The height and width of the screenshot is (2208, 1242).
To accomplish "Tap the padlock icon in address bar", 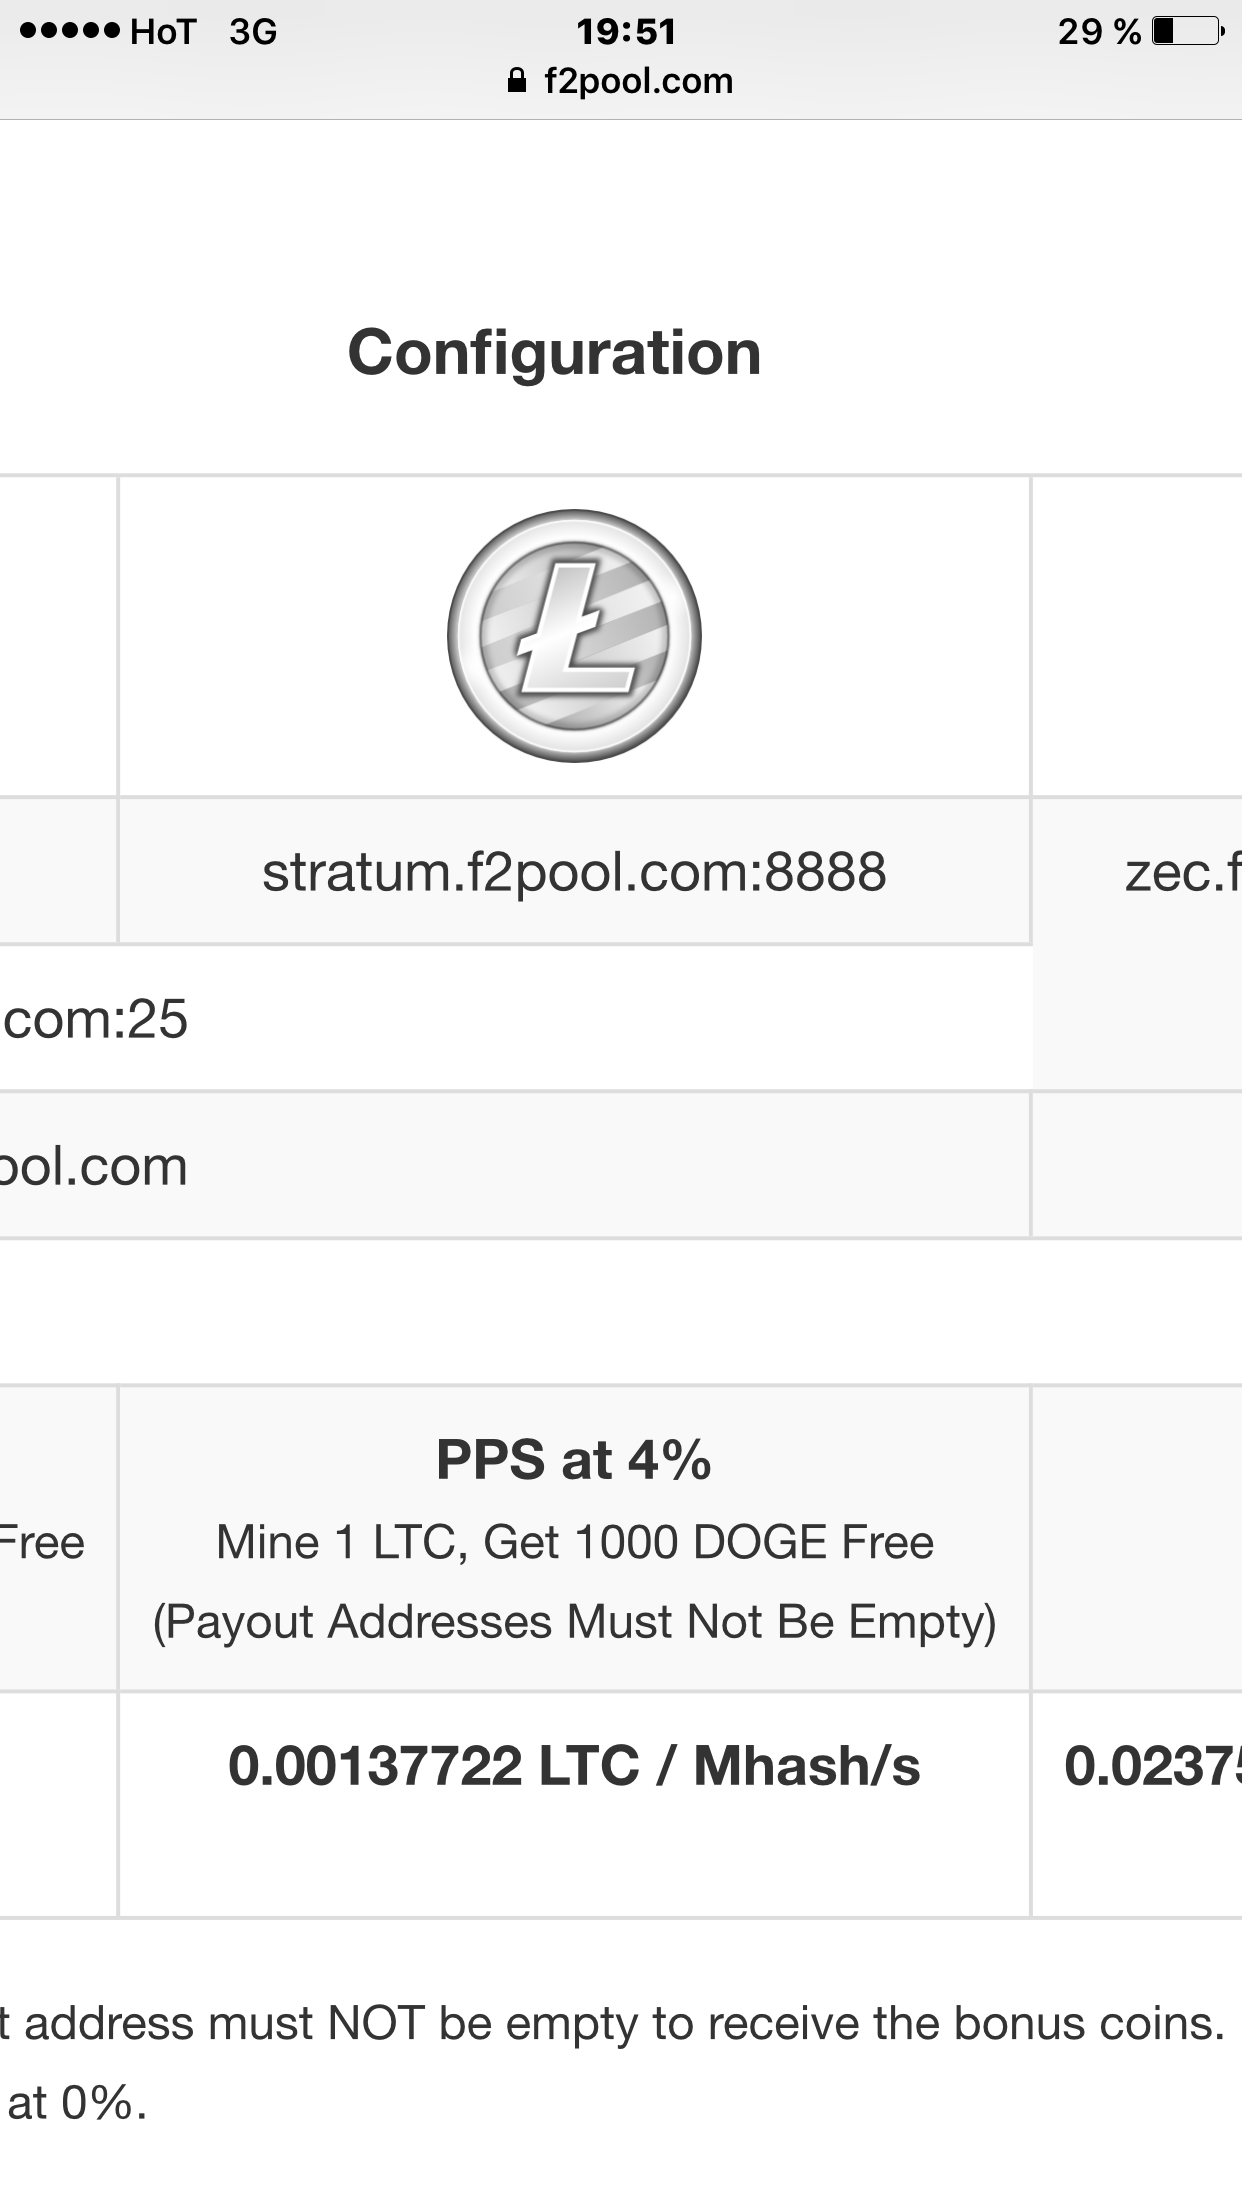I will [517, 81].
